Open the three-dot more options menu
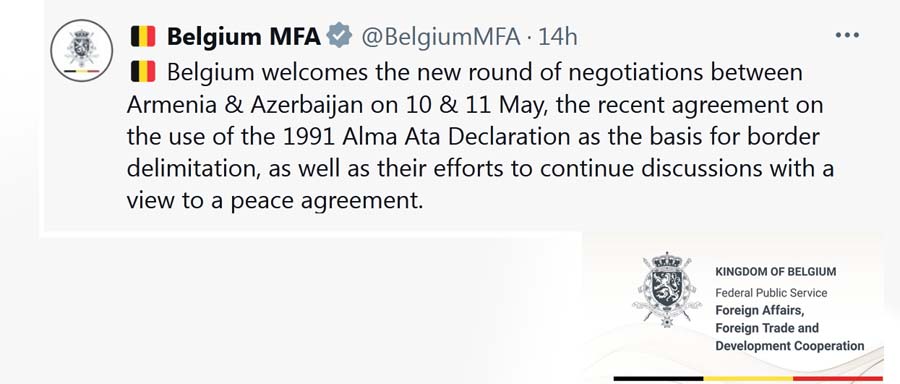The width and height of the screenshot is (900, 384). (847, 36)
